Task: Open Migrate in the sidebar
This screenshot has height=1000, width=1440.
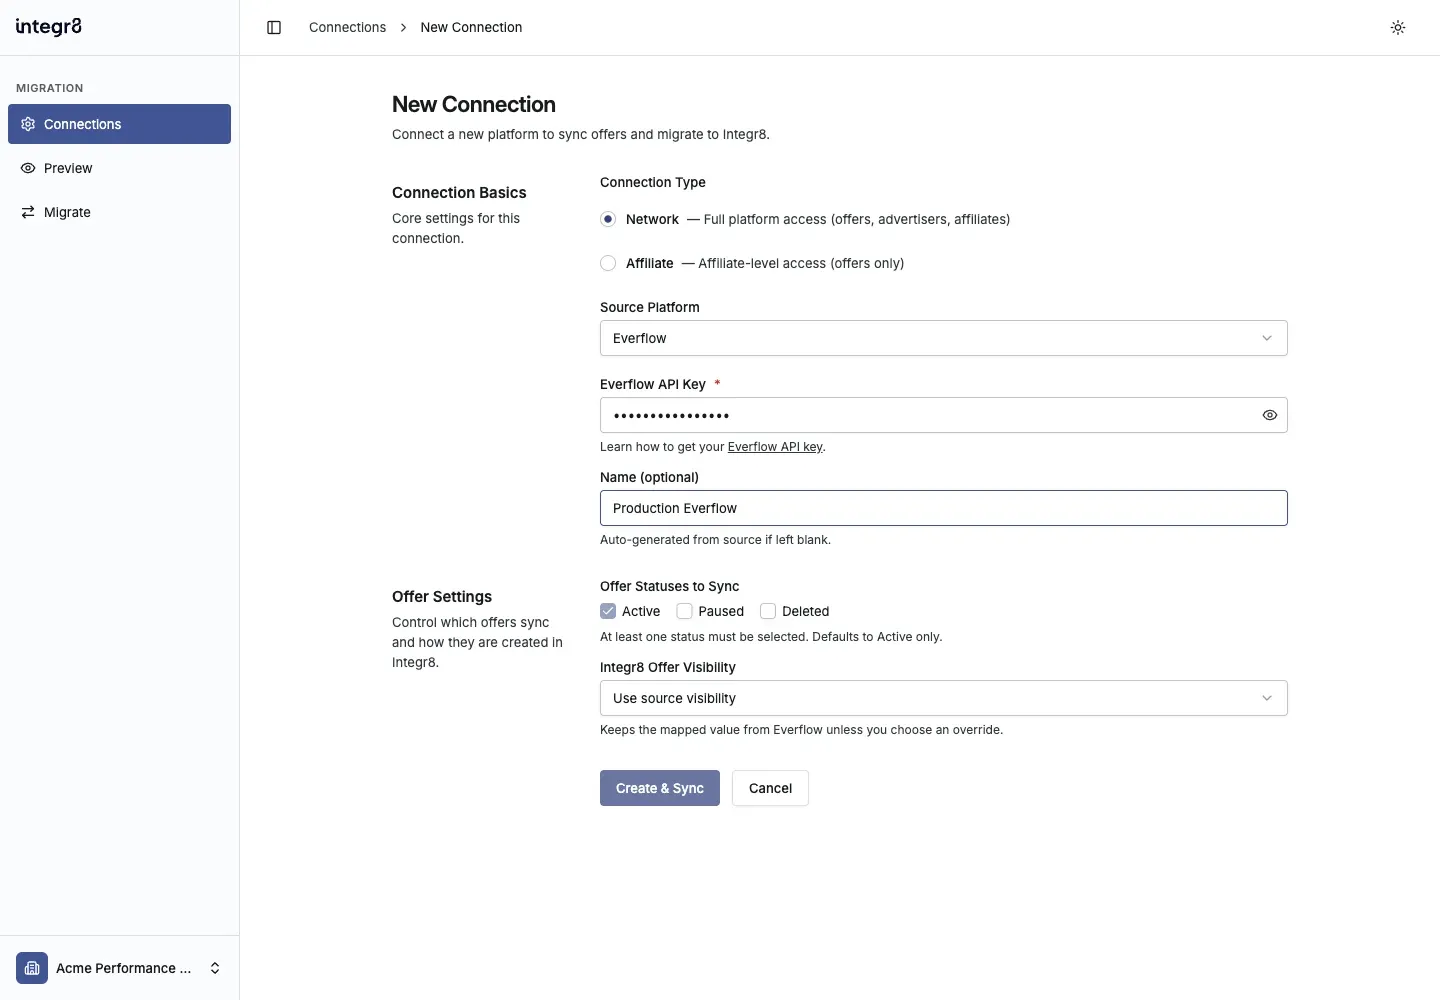Action: tap(119, 212)
